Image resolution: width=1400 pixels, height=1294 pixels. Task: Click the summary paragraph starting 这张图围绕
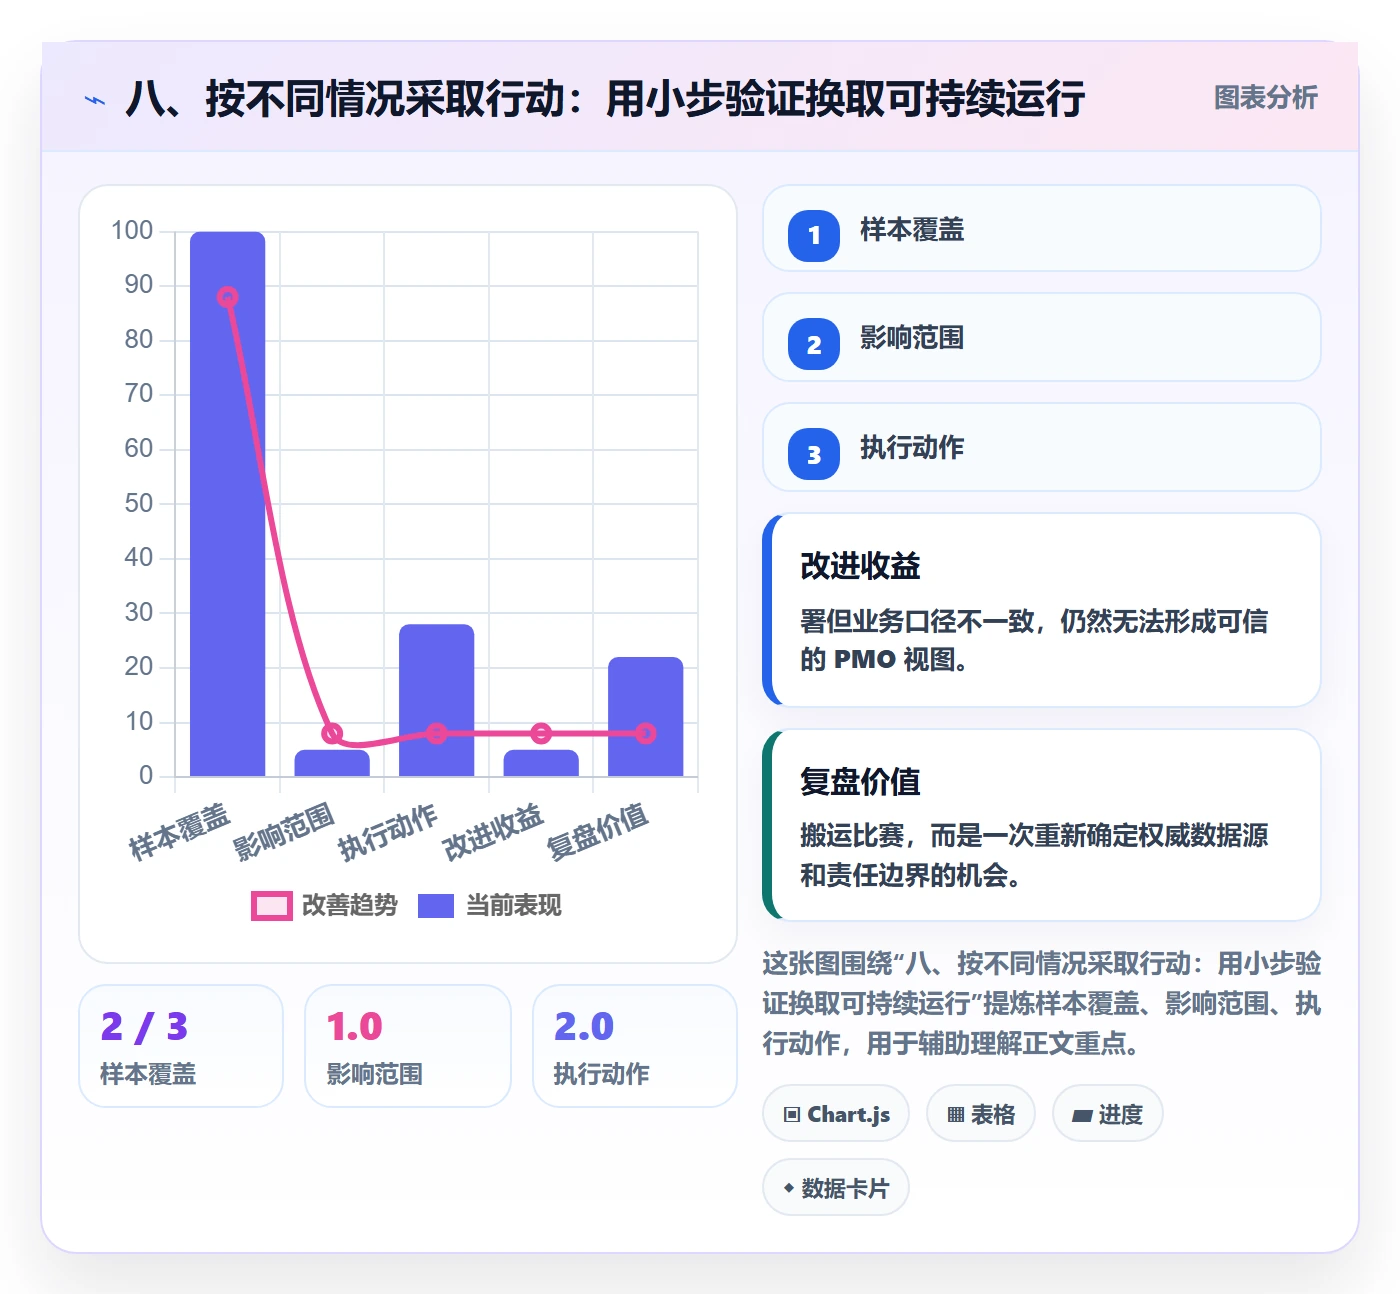(x=1042, y=1004)
